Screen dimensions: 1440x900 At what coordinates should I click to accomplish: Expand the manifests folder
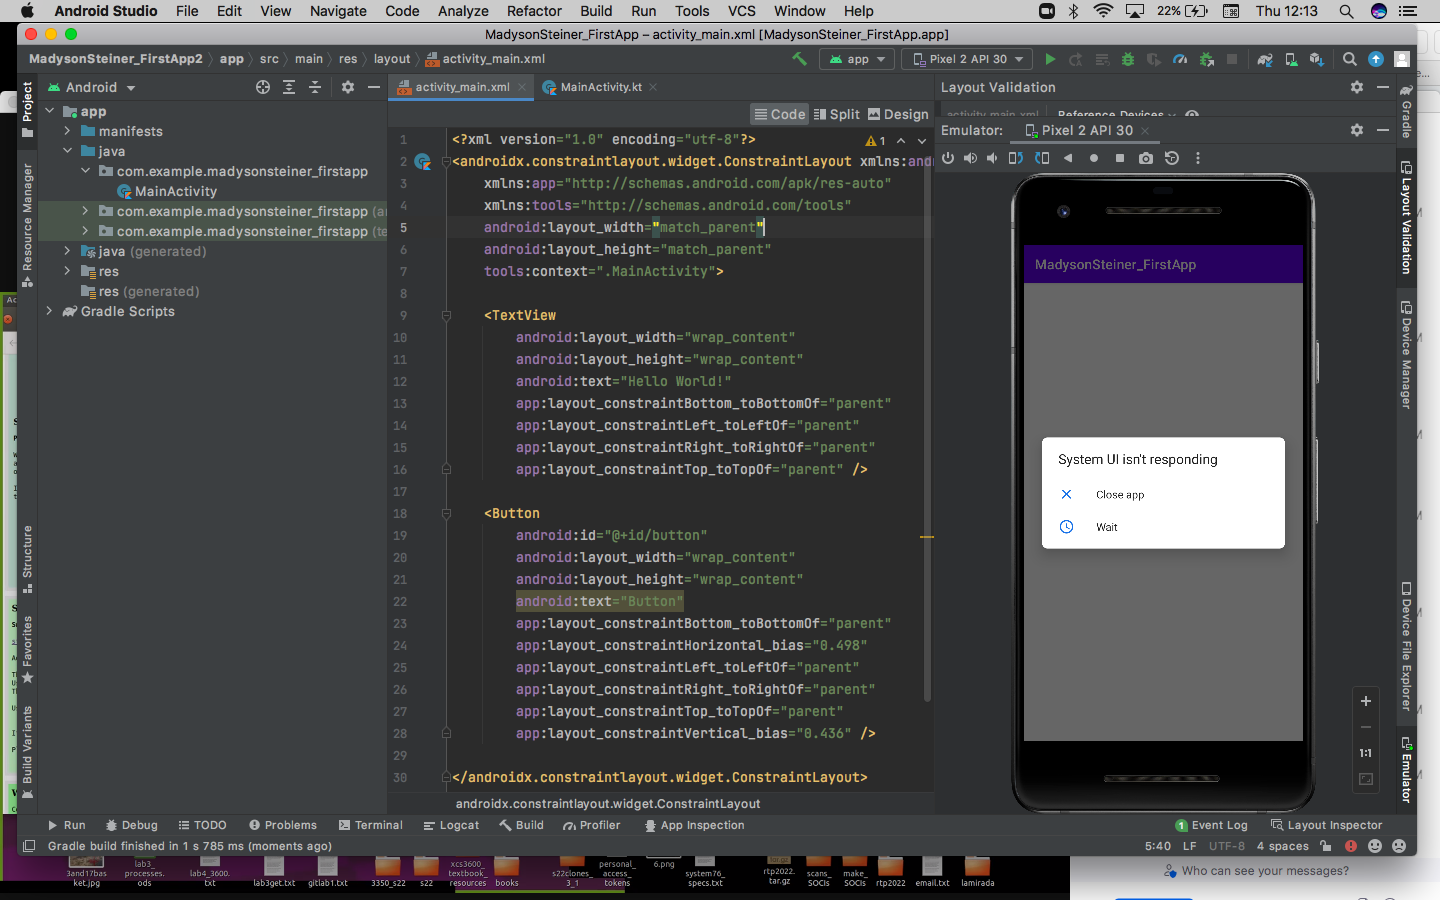[67, 131]
